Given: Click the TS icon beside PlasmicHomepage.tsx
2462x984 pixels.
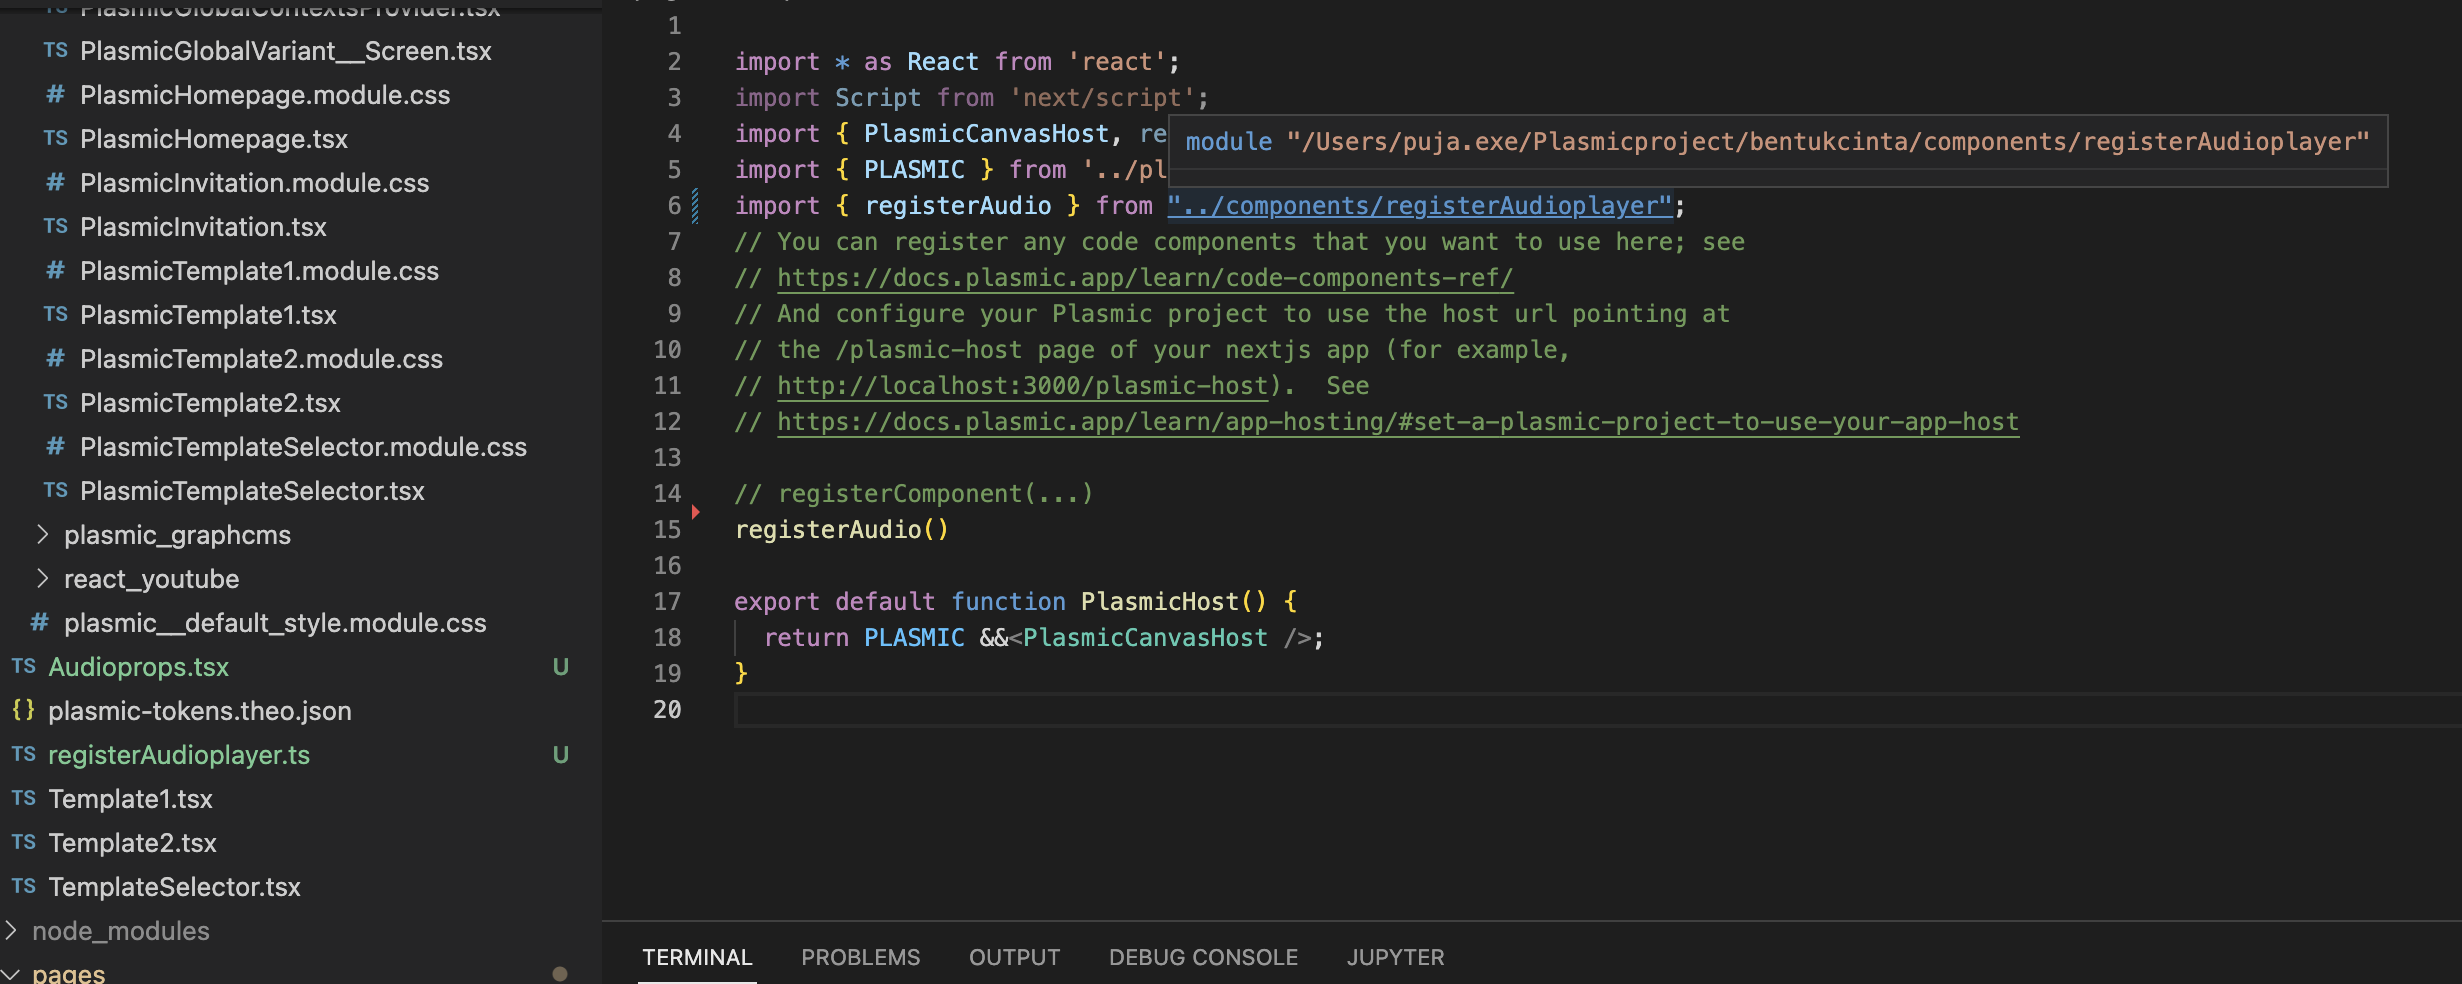Looking at the screenshot, I should [x=55, y=139].
